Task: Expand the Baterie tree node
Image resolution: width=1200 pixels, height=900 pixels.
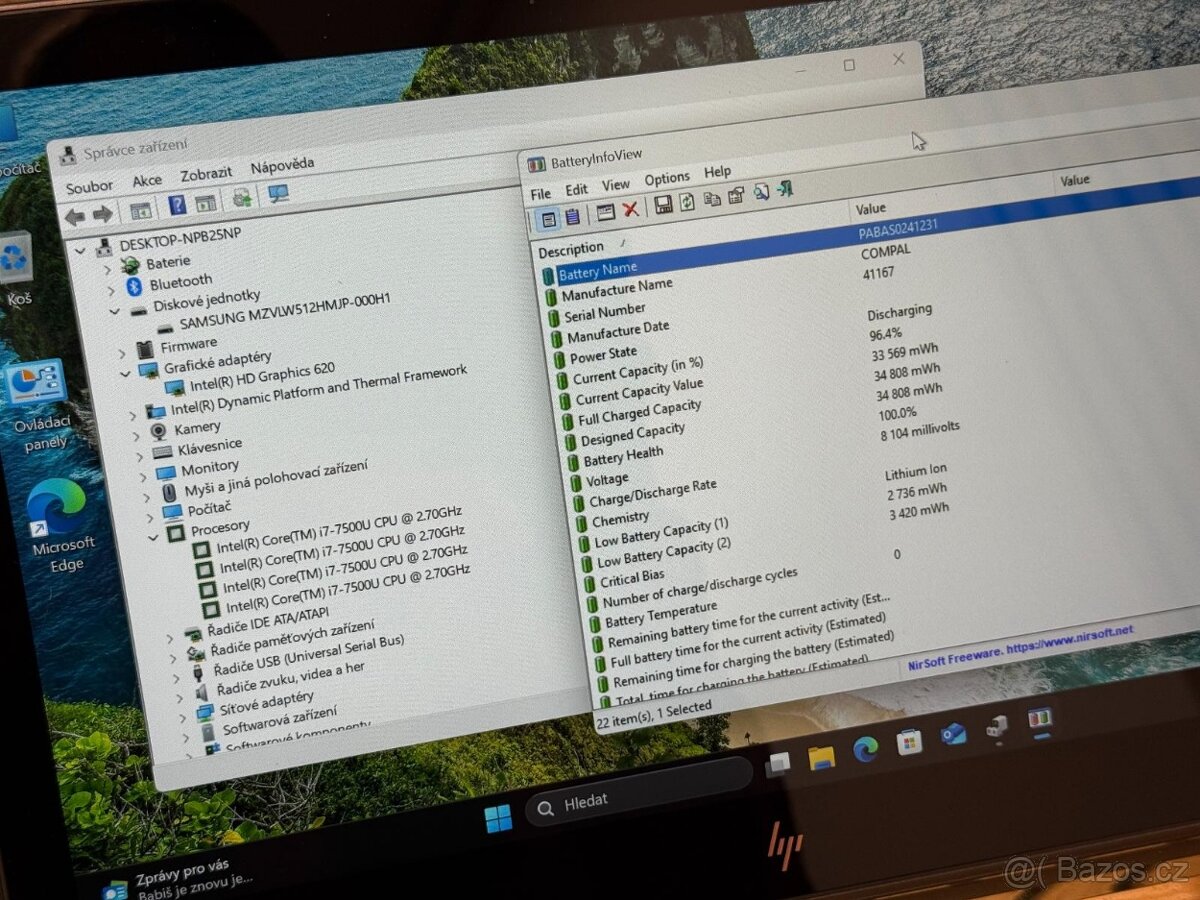Action: point(109,267)
